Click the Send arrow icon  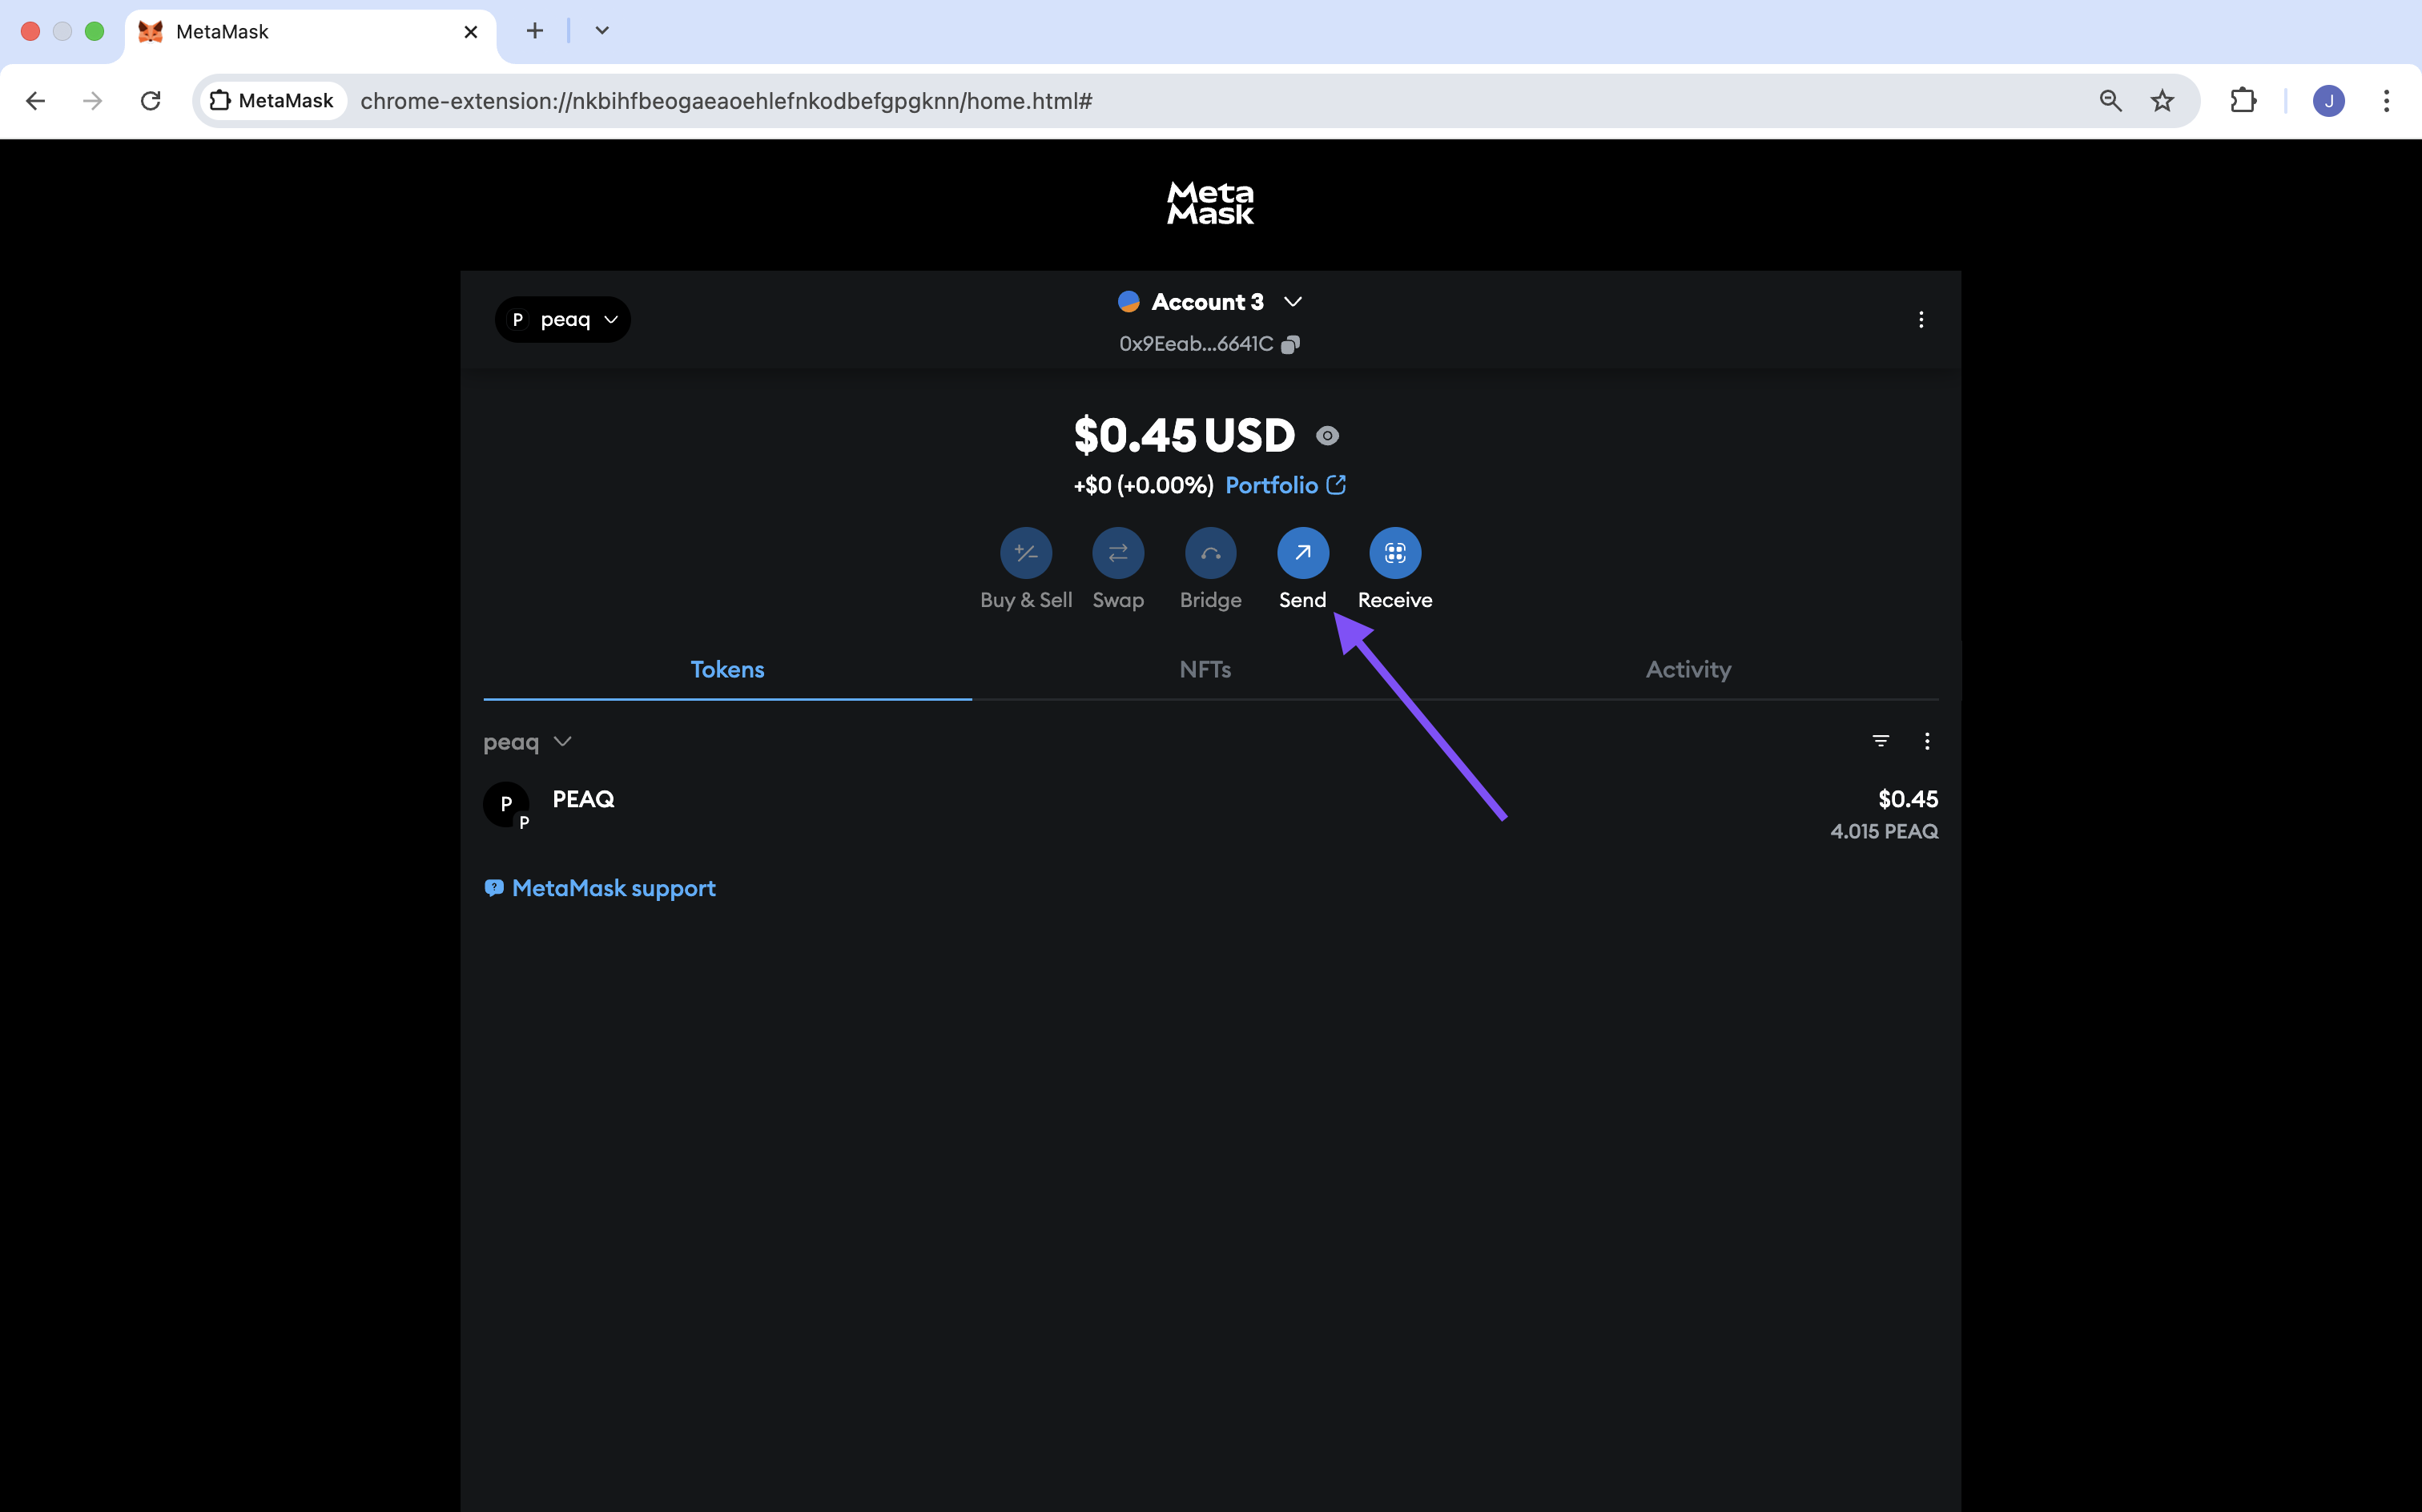click(x=1302, y=553)
